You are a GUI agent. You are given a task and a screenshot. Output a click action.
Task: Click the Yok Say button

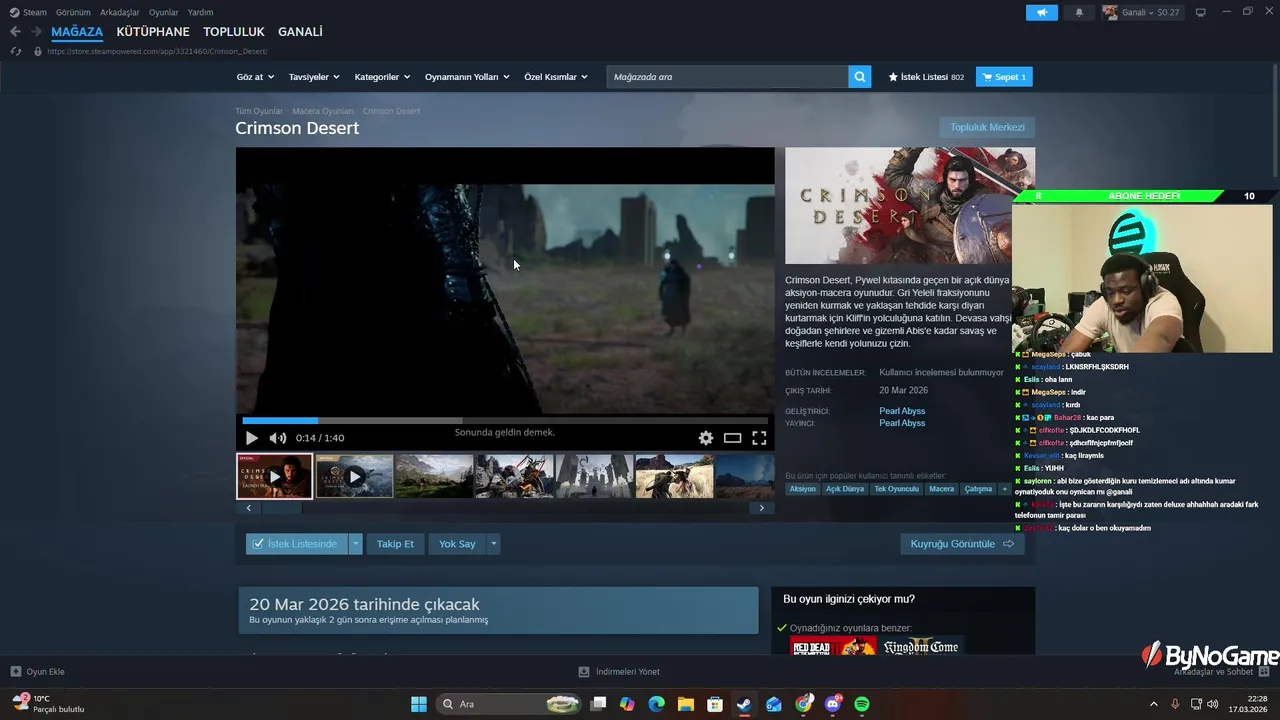point(457,544)
